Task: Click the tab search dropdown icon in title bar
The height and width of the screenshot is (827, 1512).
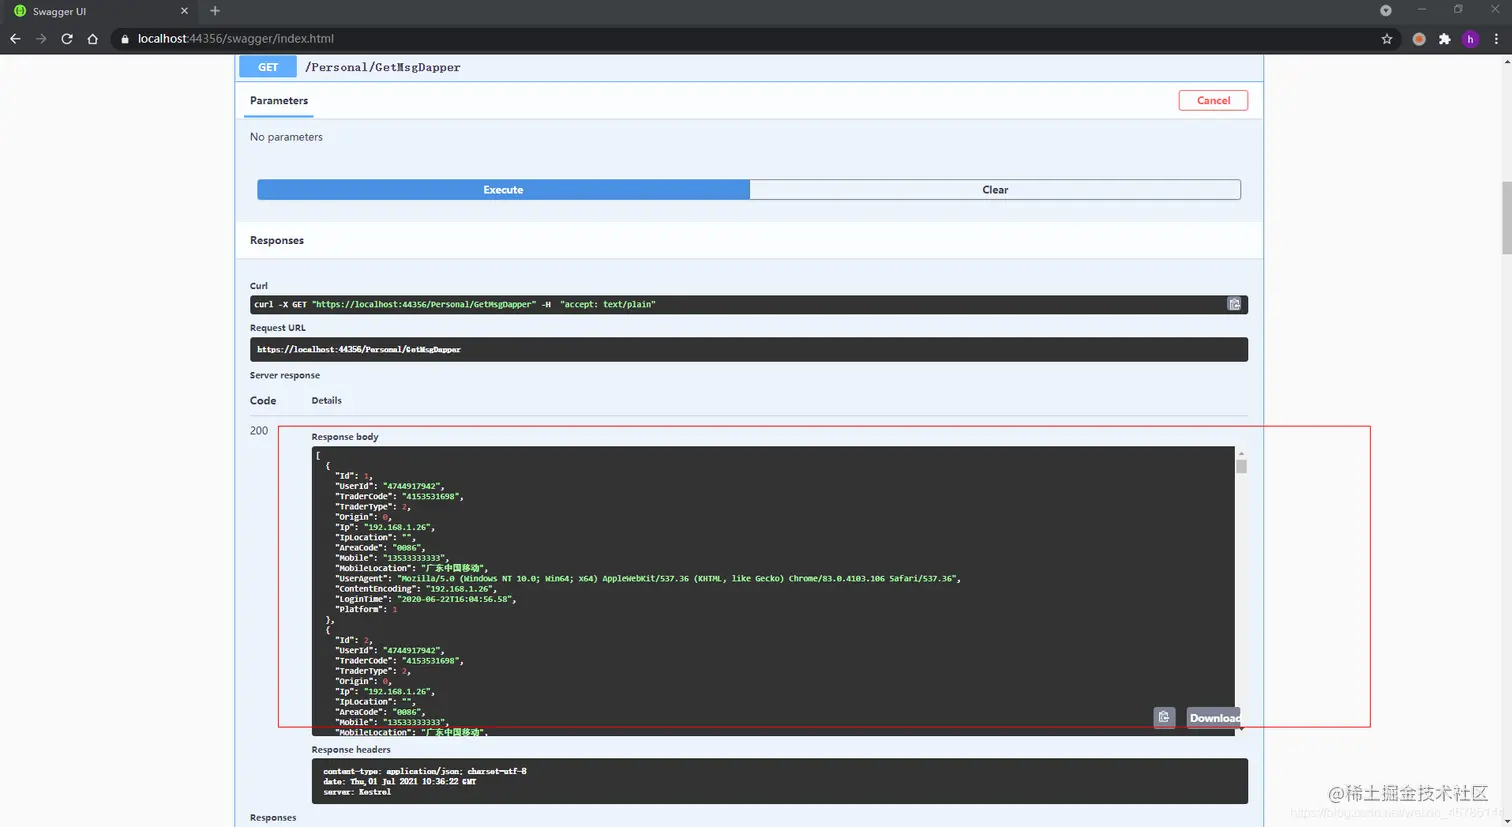Action: pos(1386,11)
